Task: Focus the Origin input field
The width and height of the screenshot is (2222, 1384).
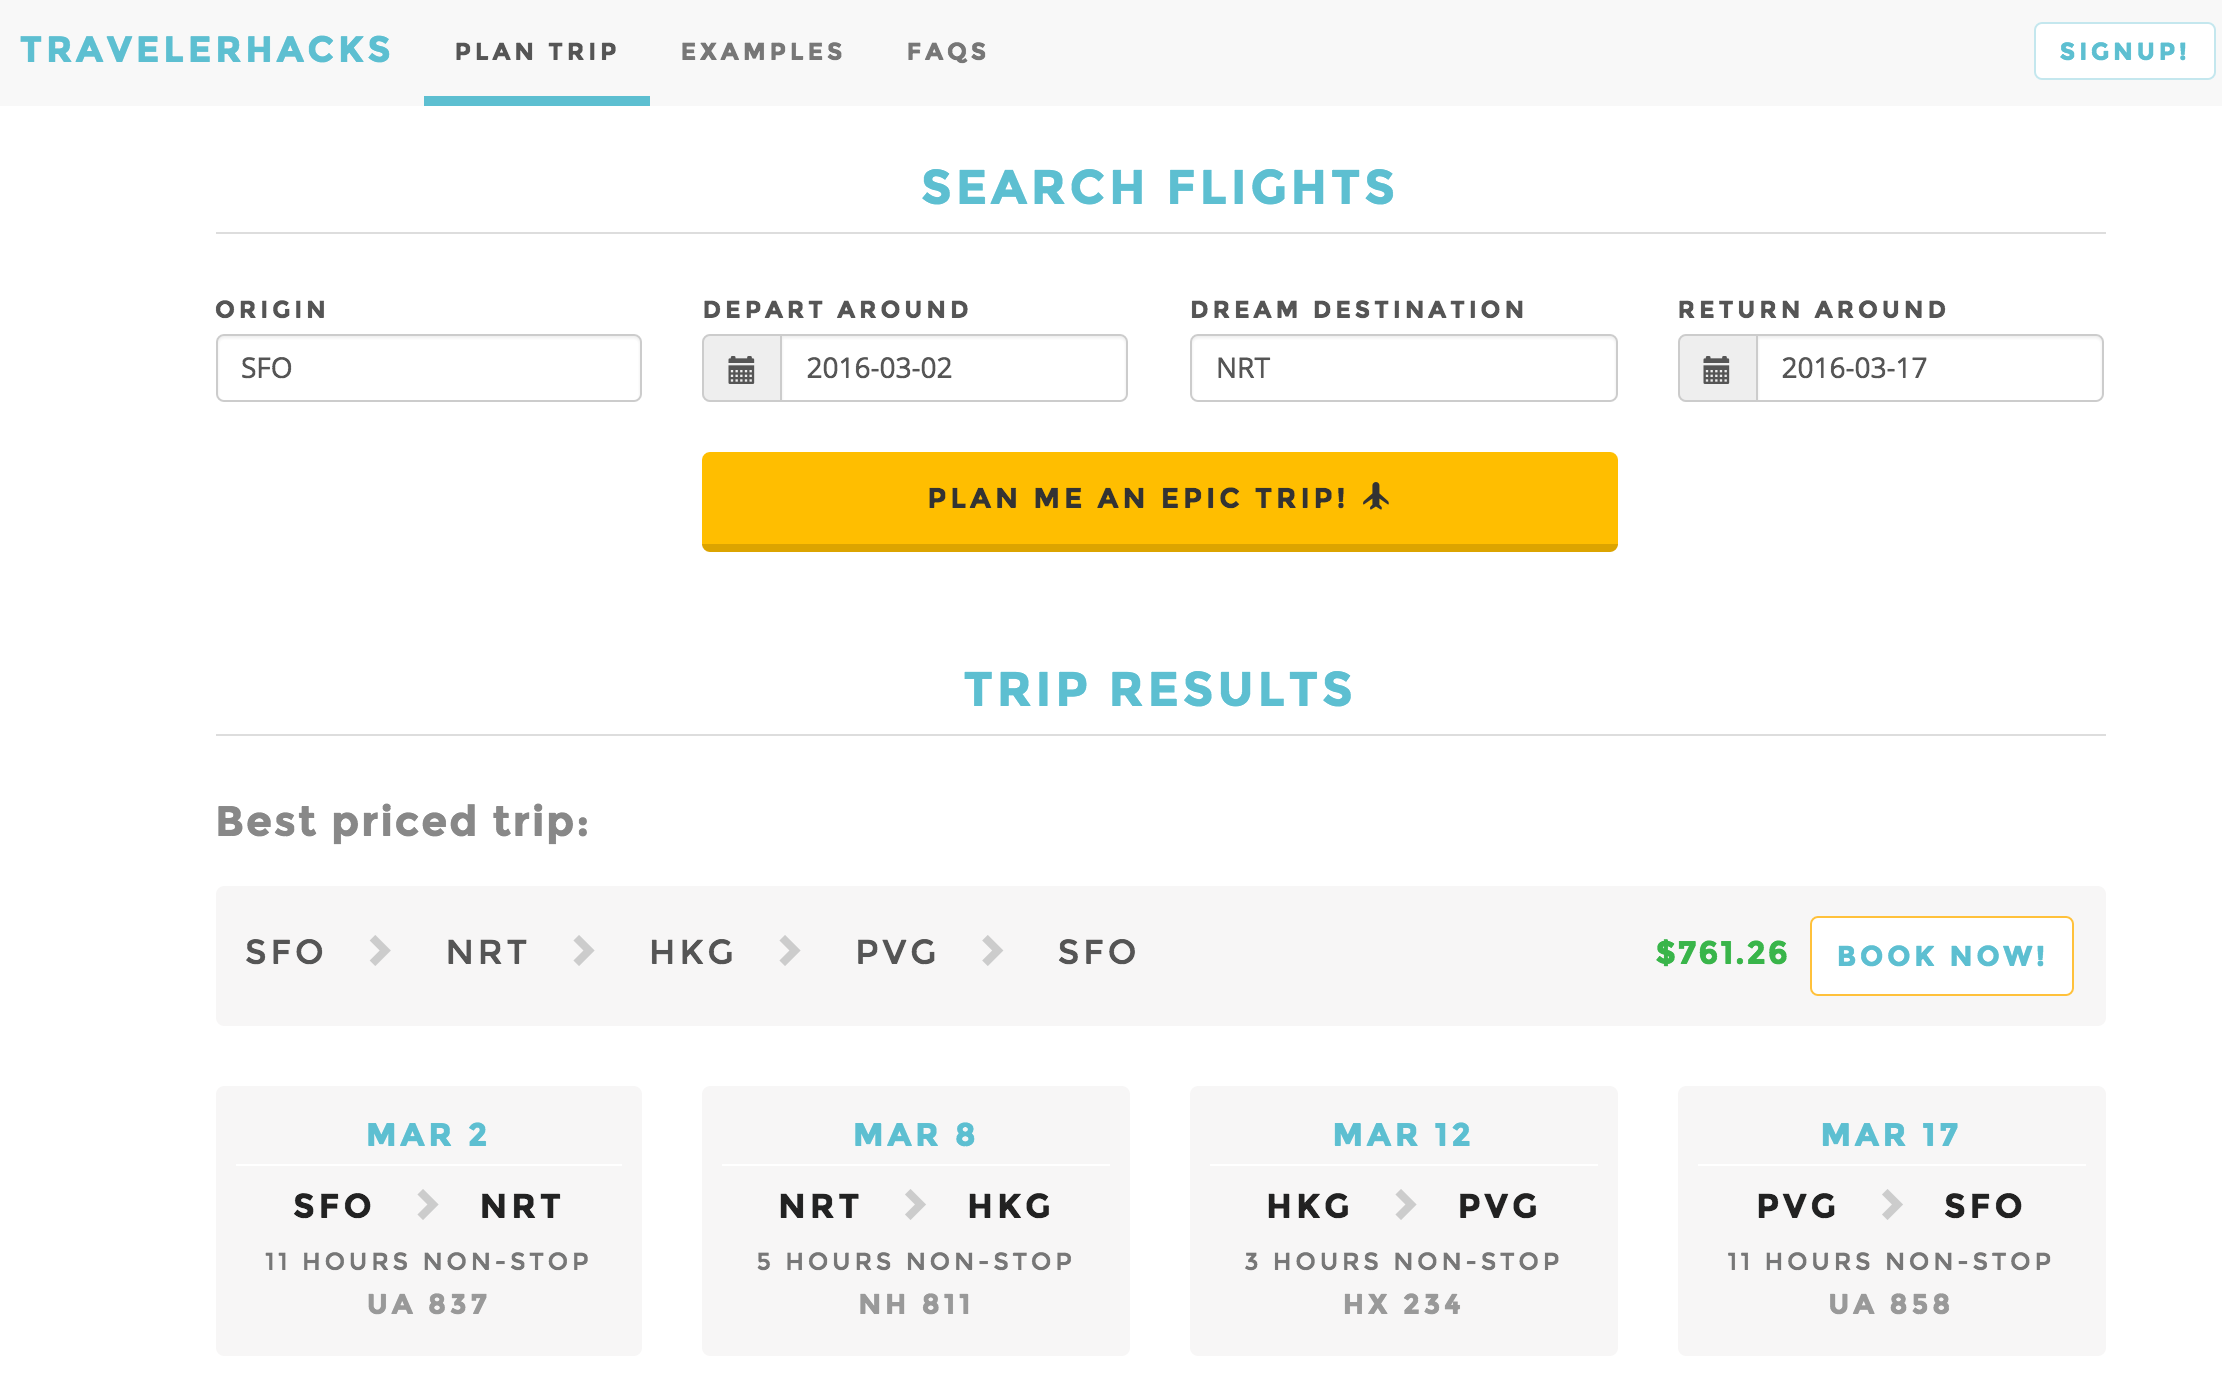Action: (x=428, y=368)
